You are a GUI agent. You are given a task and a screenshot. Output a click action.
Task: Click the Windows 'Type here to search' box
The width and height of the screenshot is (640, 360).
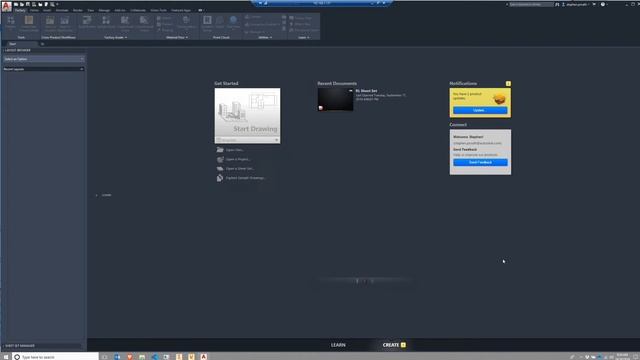[x=56, y=357]
